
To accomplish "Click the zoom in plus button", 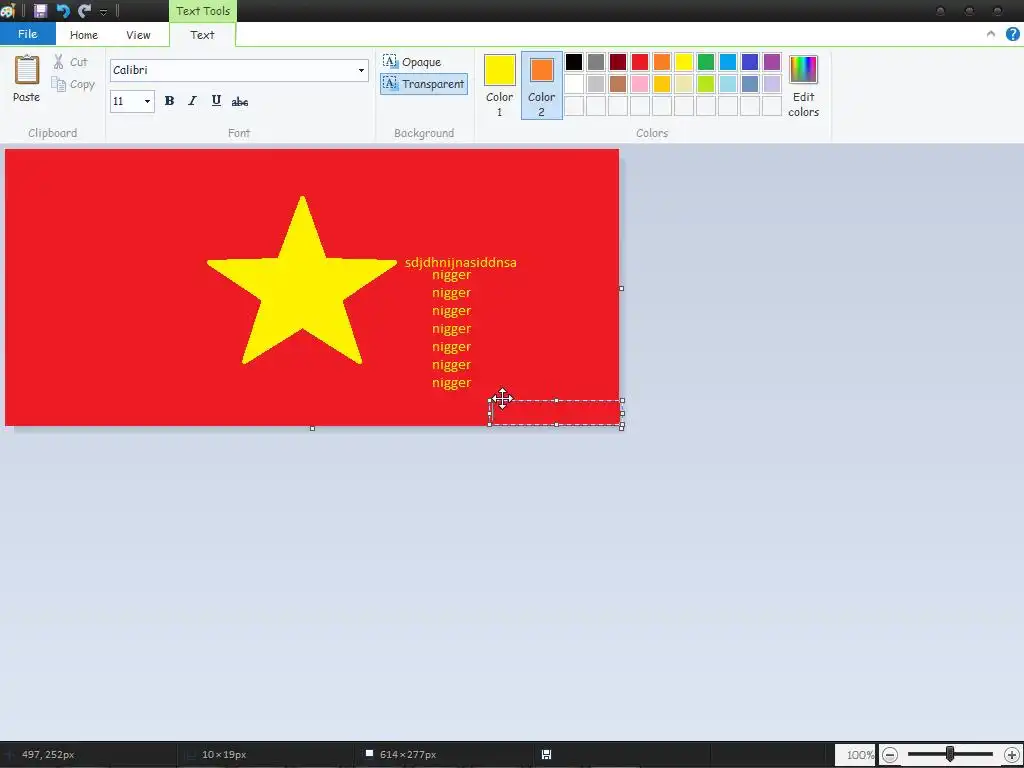I will click(x=1012, y=755).
